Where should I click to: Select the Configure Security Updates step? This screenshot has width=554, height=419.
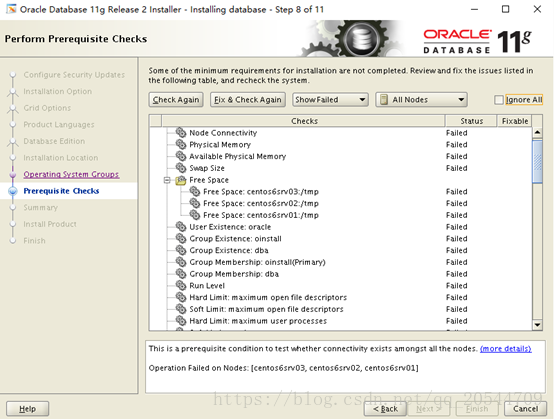[74, 75]
